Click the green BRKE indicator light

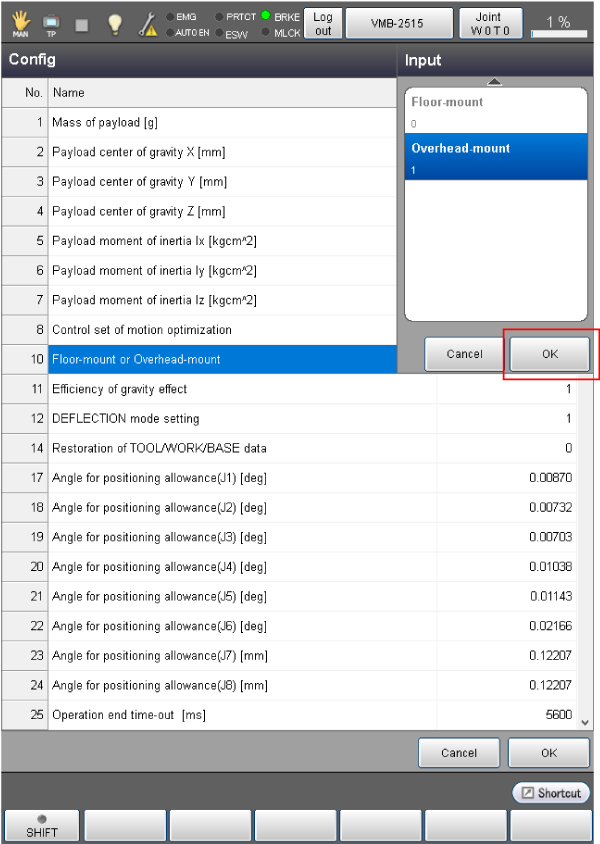pos(266,16)
